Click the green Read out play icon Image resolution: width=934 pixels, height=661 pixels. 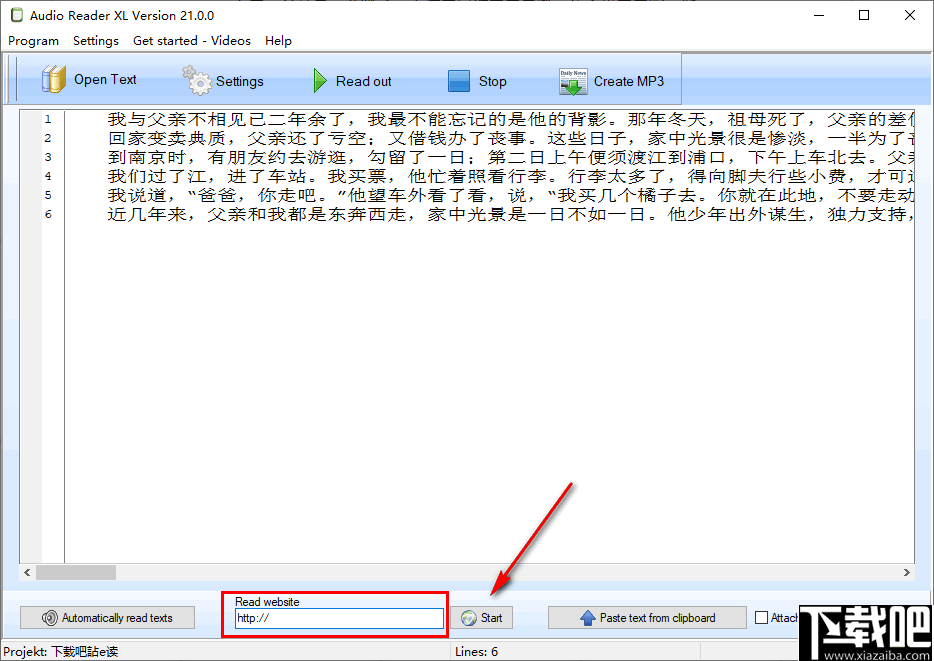point(318,80)
